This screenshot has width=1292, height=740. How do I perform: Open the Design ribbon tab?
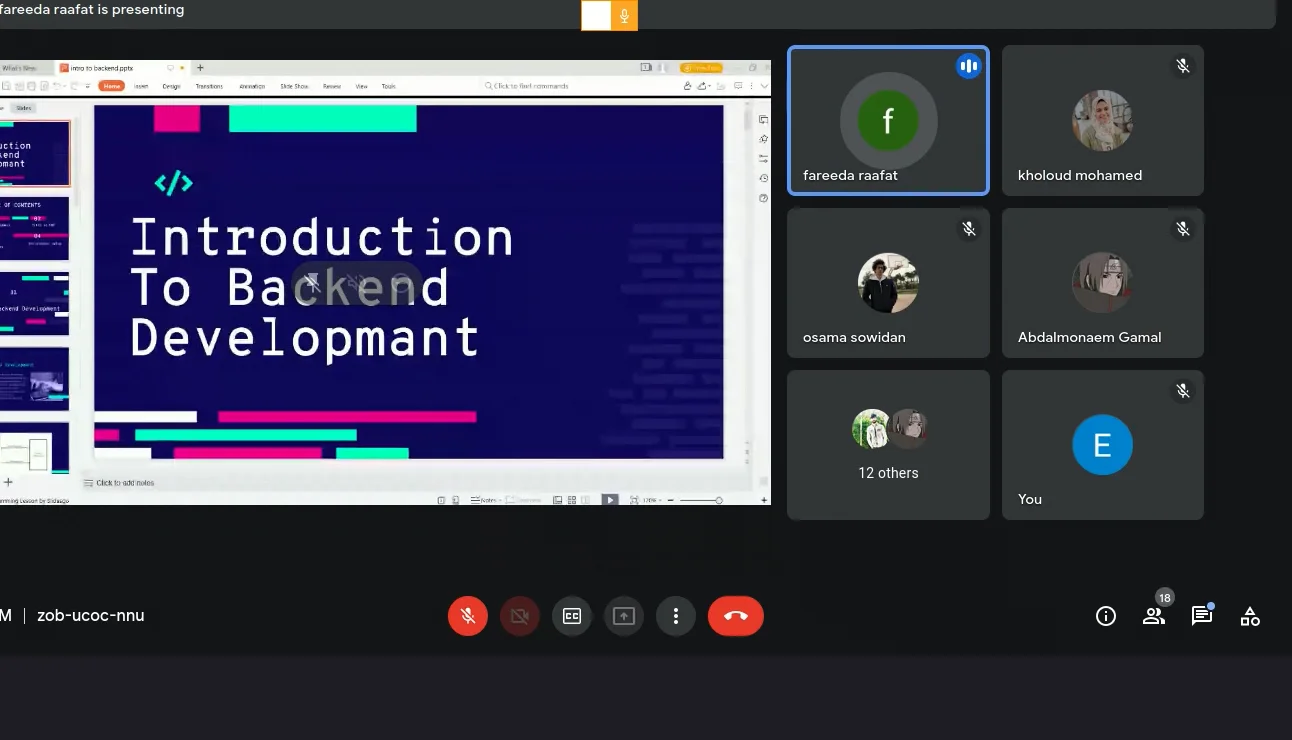pyautogui.click(x=171, y=86)
